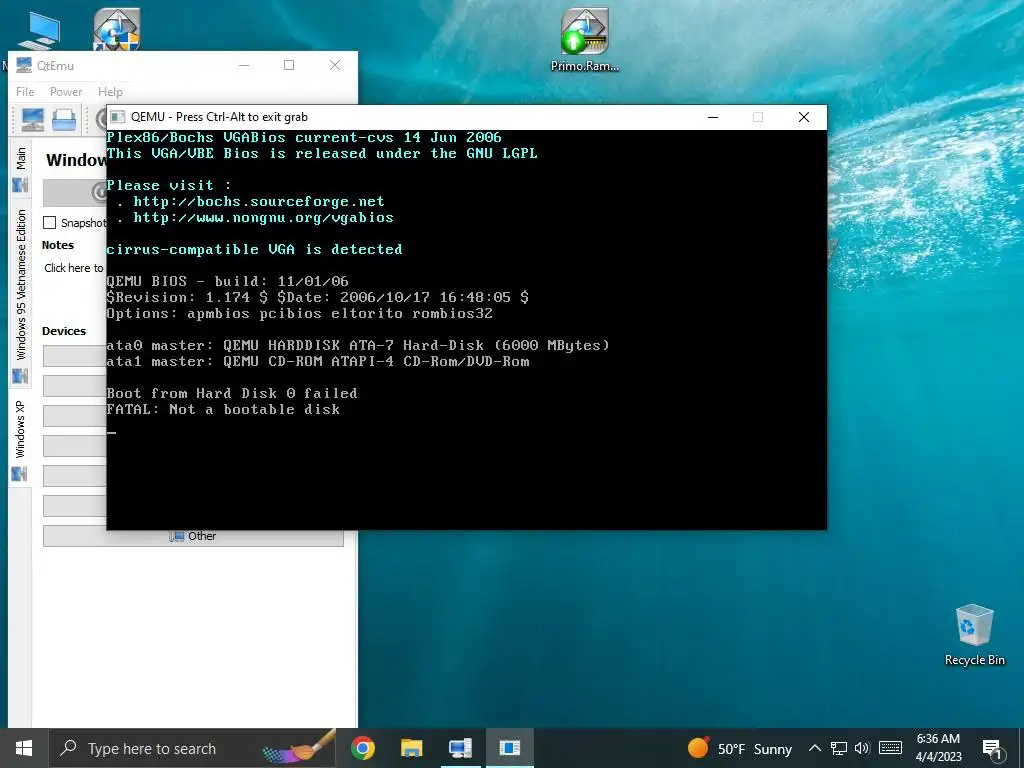Click the 'ata1 master: QEMU CD-ROM' line
Viewport: 1024px width, 768px height.
pyautogui.click(x=317, y=361)
